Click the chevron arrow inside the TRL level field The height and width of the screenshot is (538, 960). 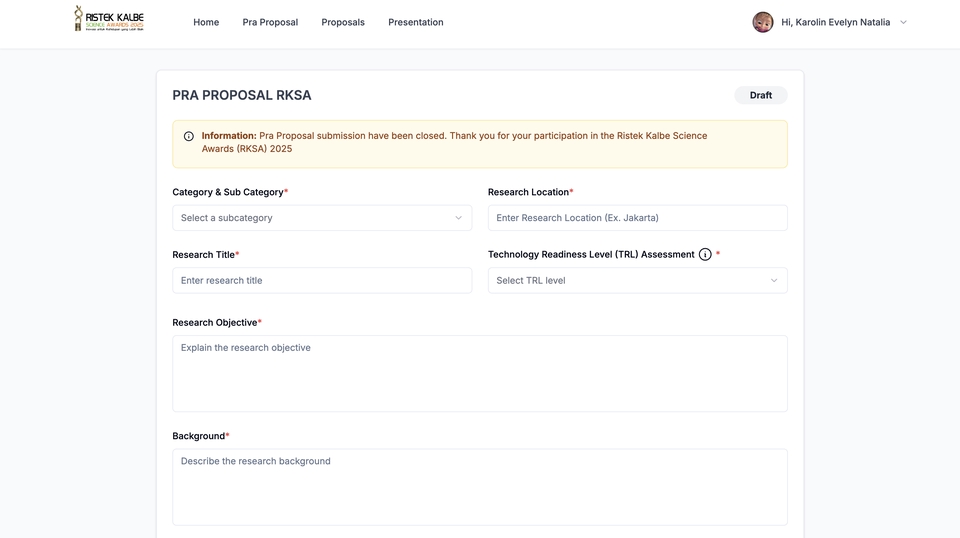tap(774, 281)
